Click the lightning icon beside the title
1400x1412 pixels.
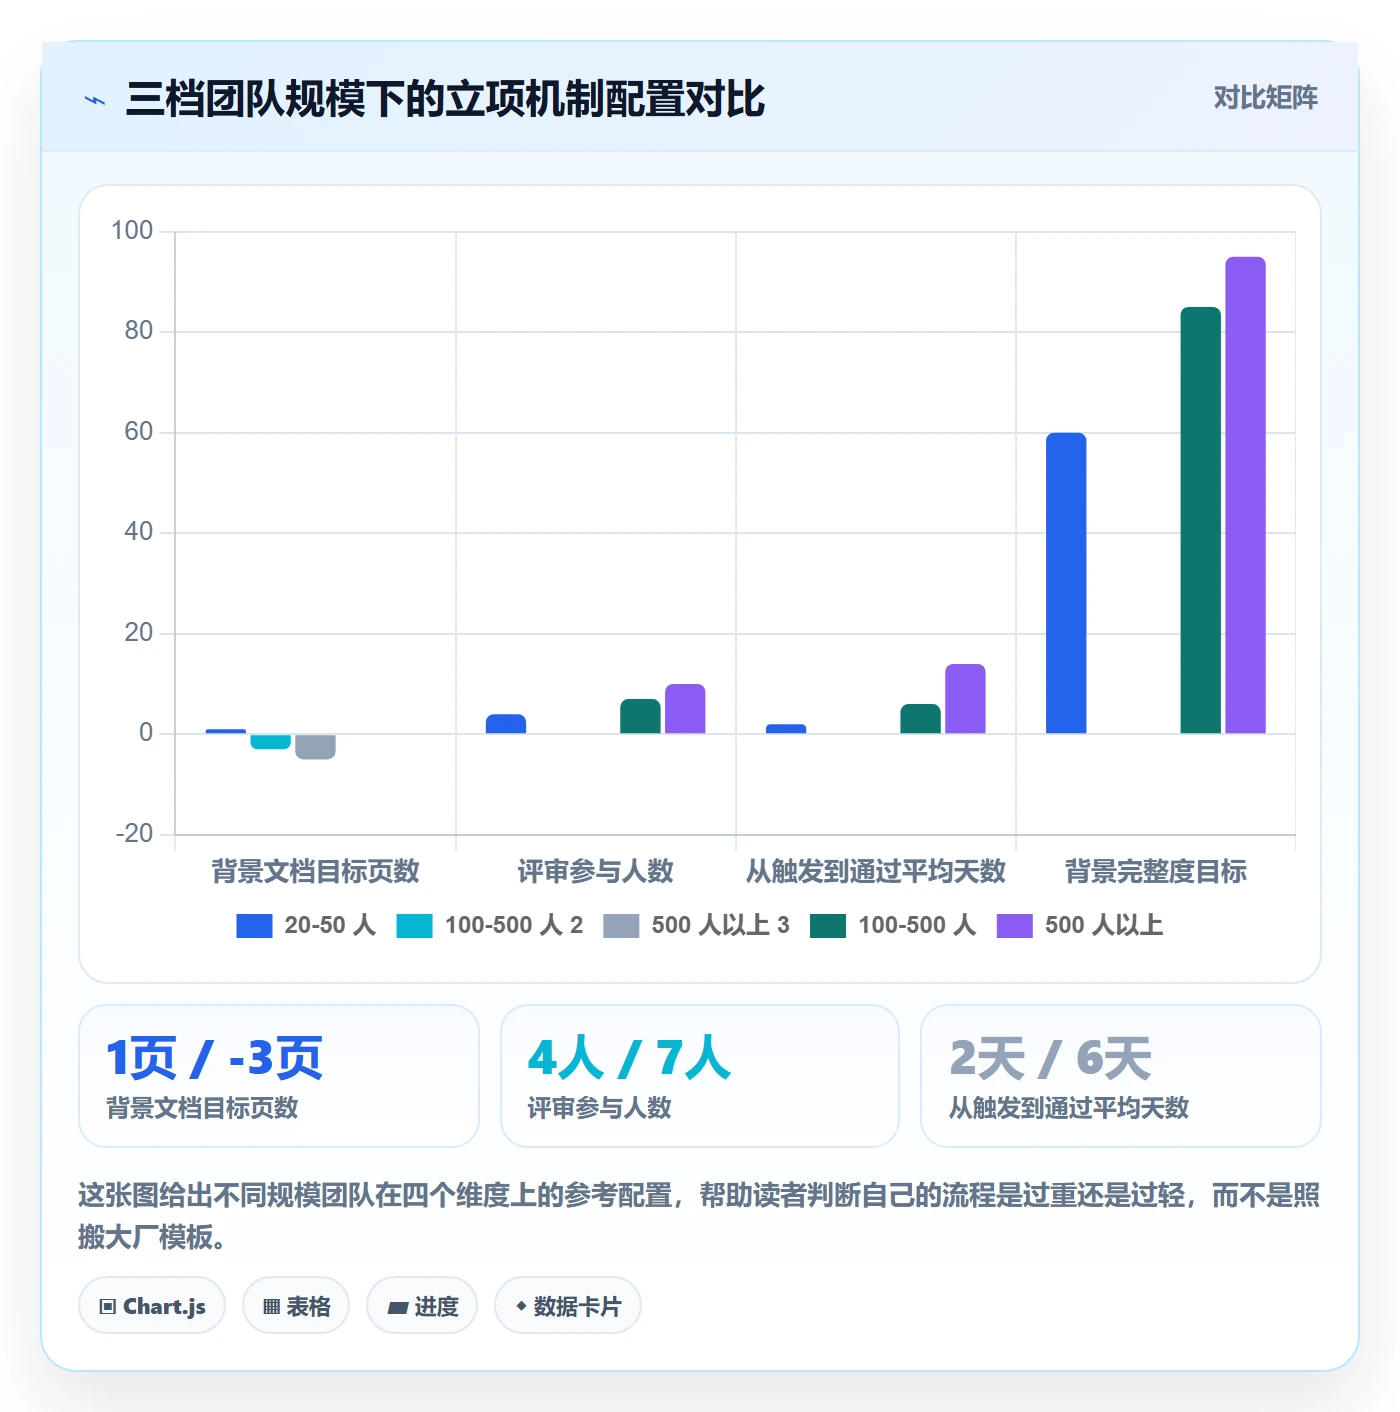coord(95,100)
